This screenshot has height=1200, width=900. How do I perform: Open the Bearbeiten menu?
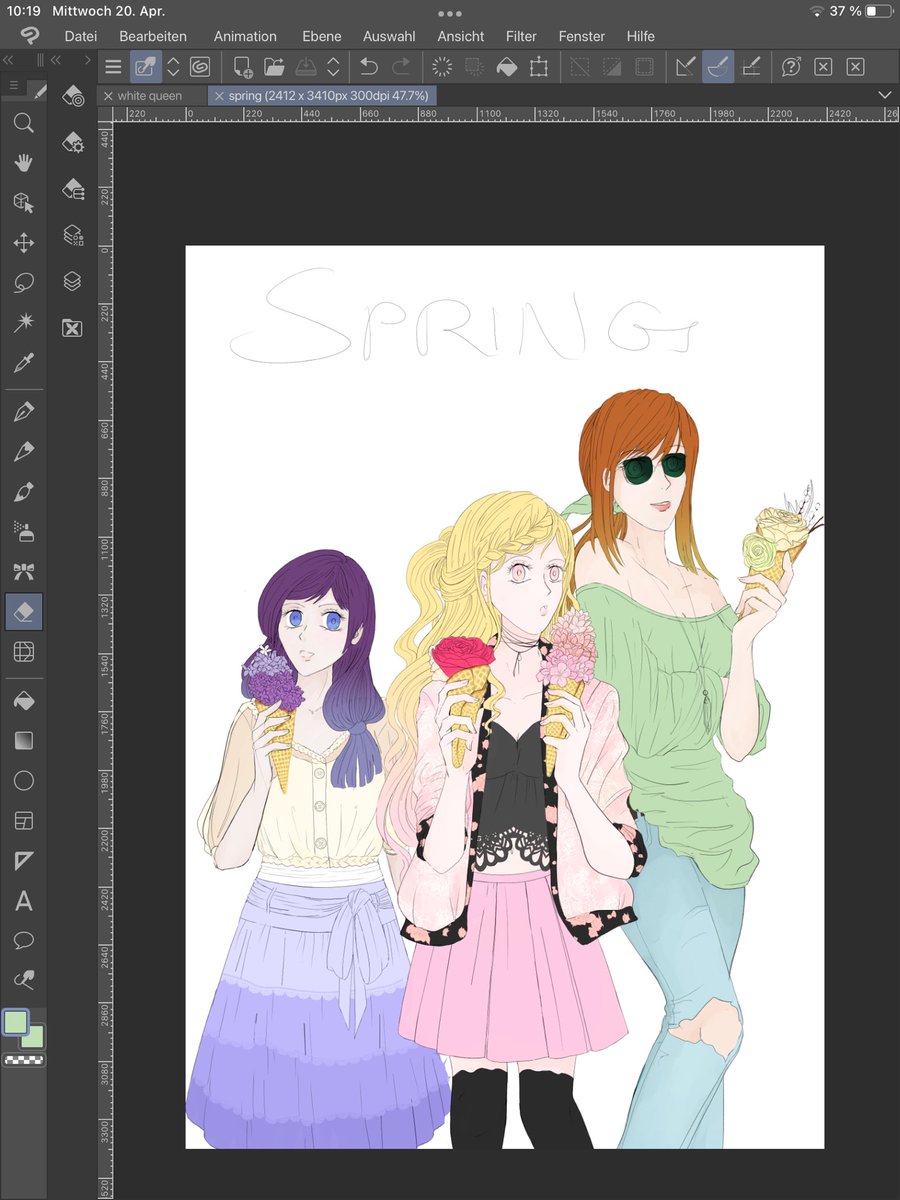pyautogui.click(x=153, y=36)
